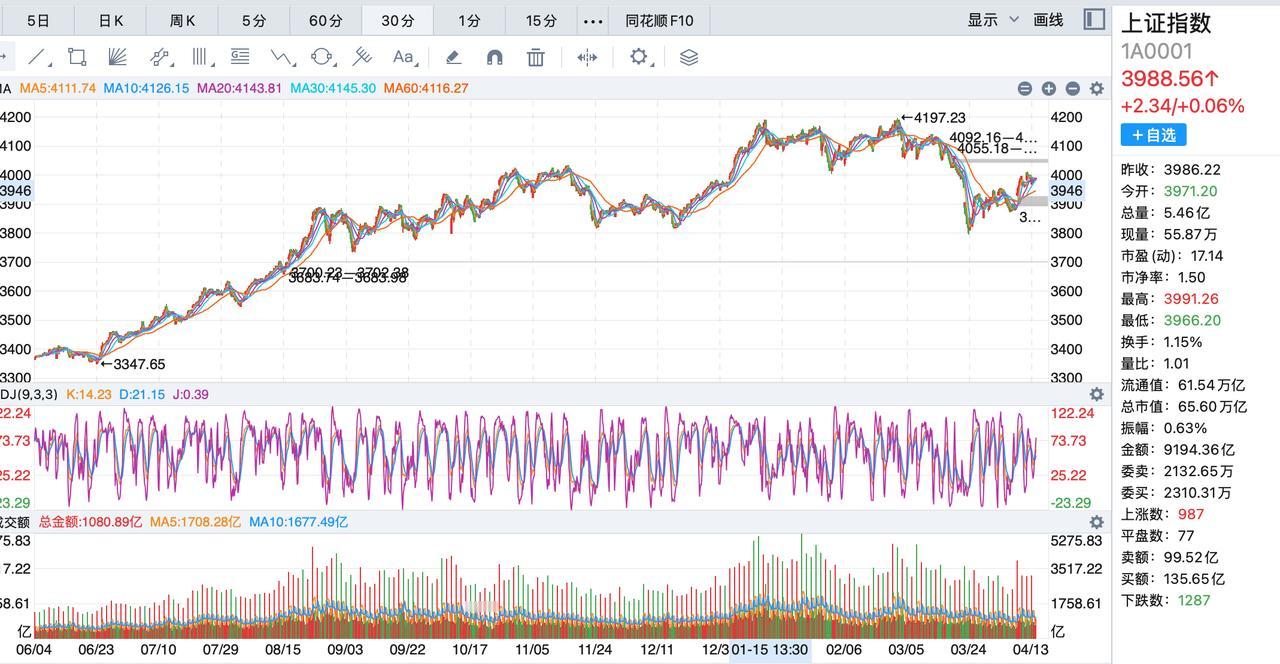The image size is (1280, 664).
Task: Click the MA10:4126.15 indicator label
Action: [146, 88]
